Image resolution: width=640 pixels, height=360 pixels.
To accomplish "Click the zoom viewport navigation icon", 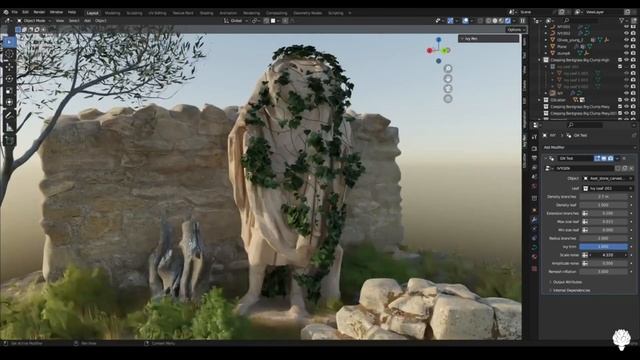I will point(448,69).
